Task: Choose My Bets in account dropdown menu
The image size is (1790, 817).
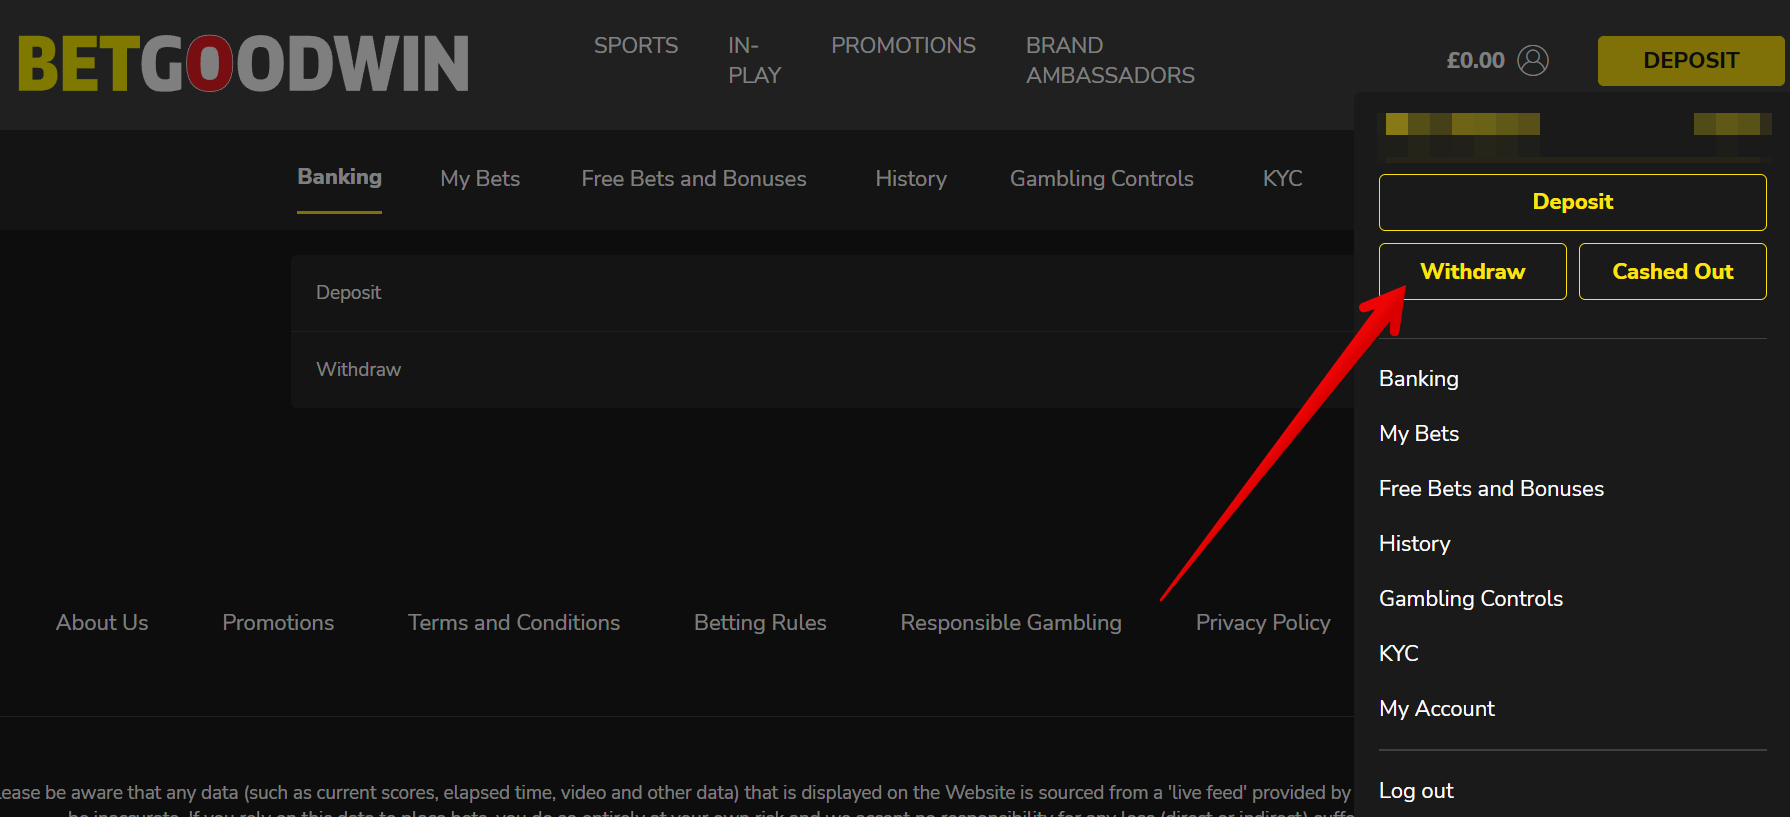Action: tap(1418, 434)
